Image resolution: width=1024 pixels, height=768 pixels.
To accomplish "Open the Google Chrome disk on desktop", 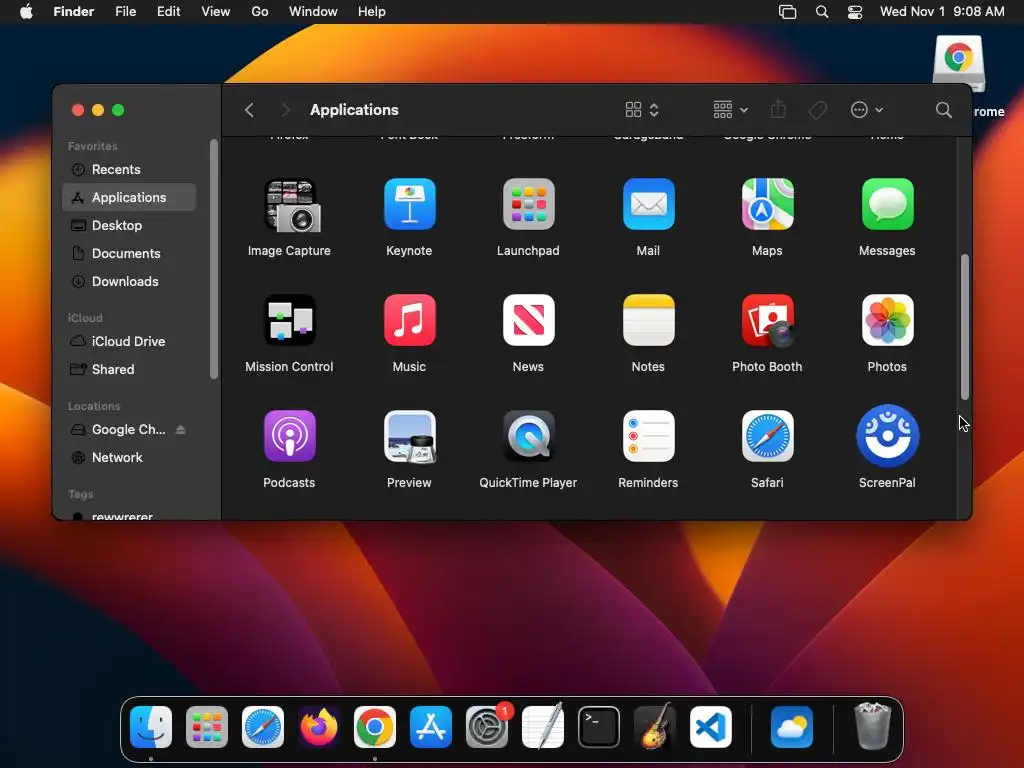I will 959,63.
